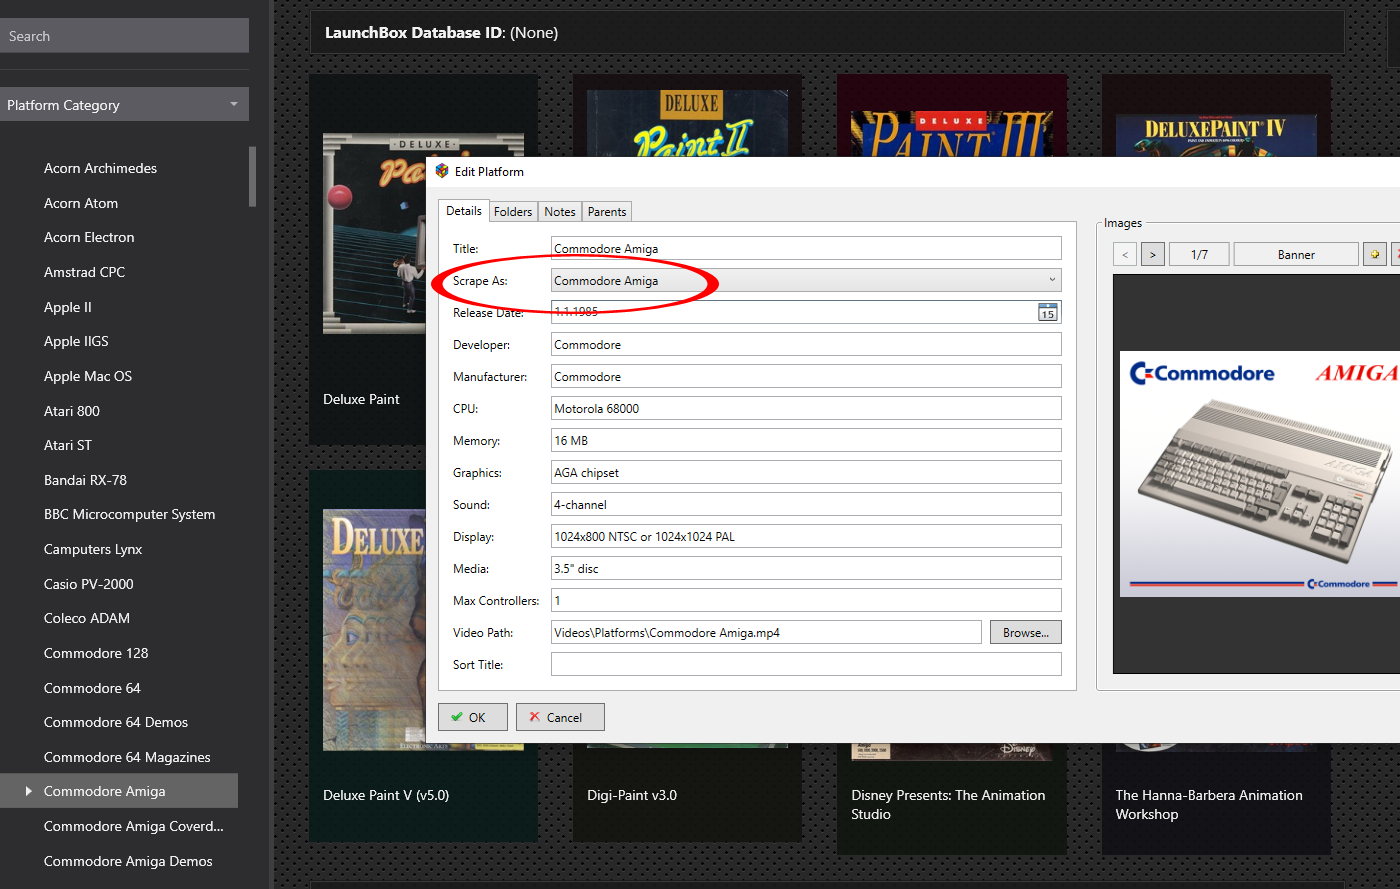Focus the empty Sort Title field
This screenshot has width=1400, height=889.
806,664
